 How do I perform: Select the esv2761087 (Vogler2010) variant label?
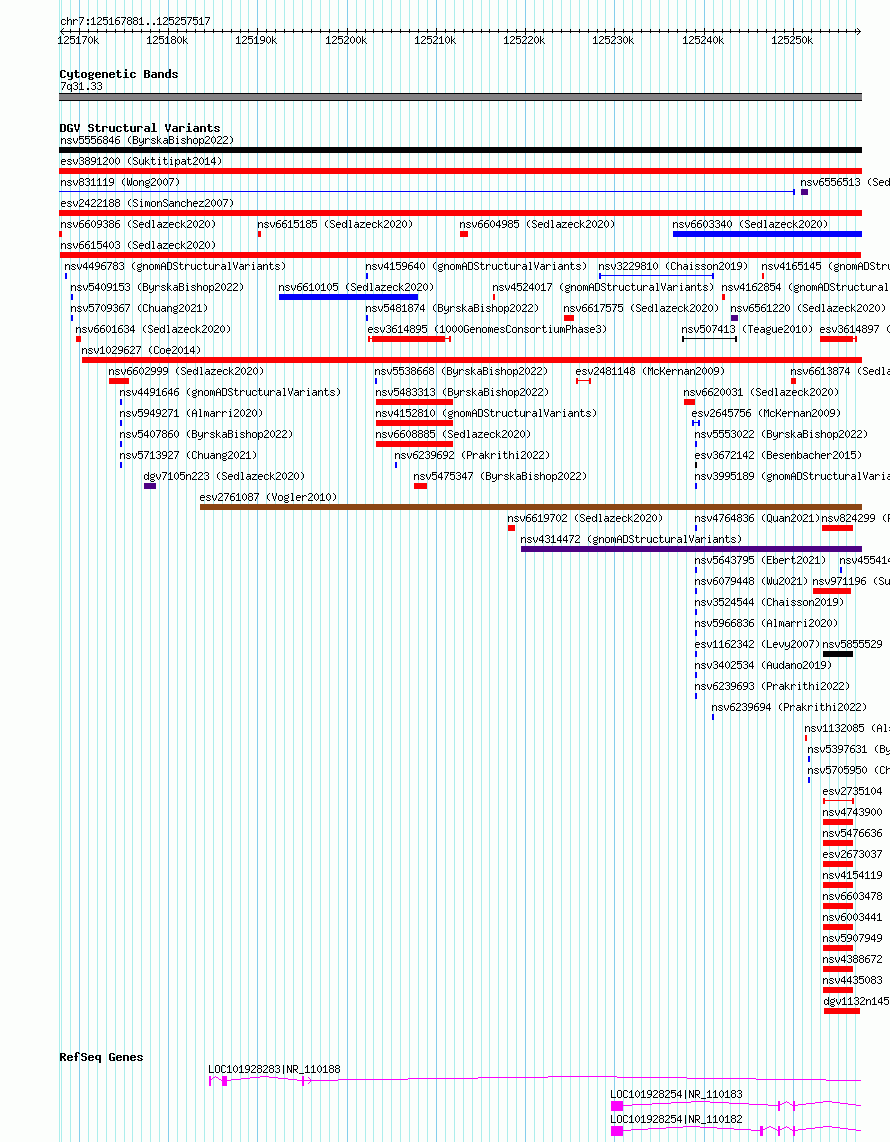tap(269, 497)
